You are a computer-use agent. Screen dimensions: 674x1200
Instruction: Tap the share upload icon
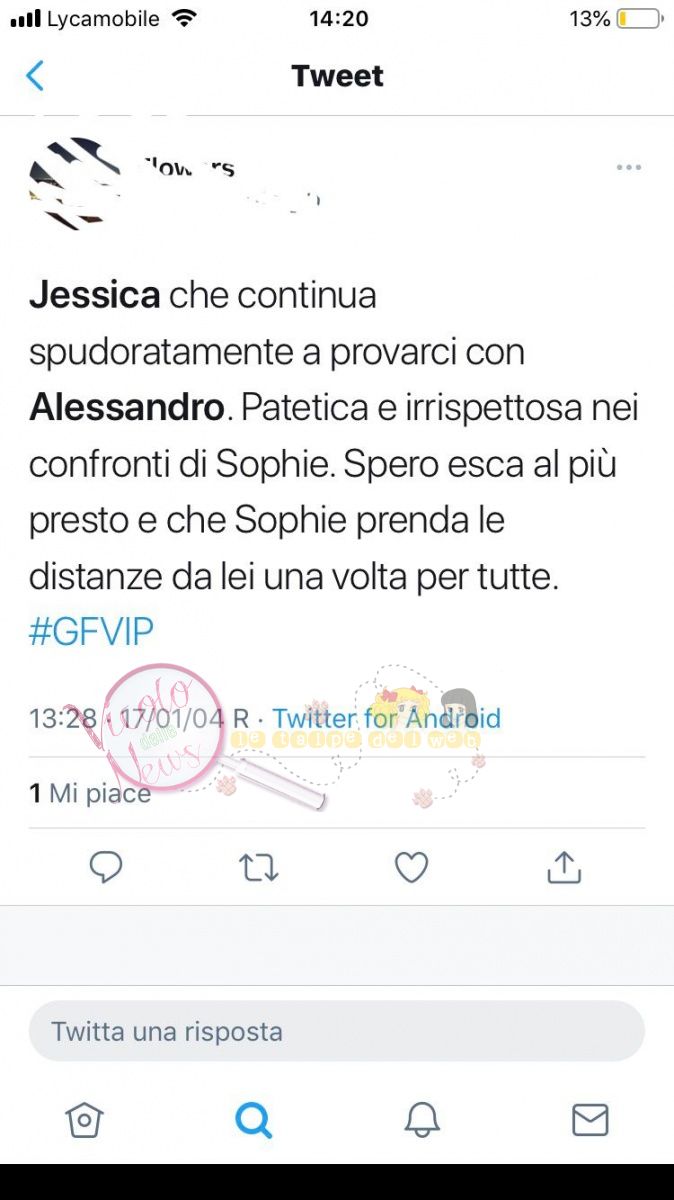click(x=564, y=867)
